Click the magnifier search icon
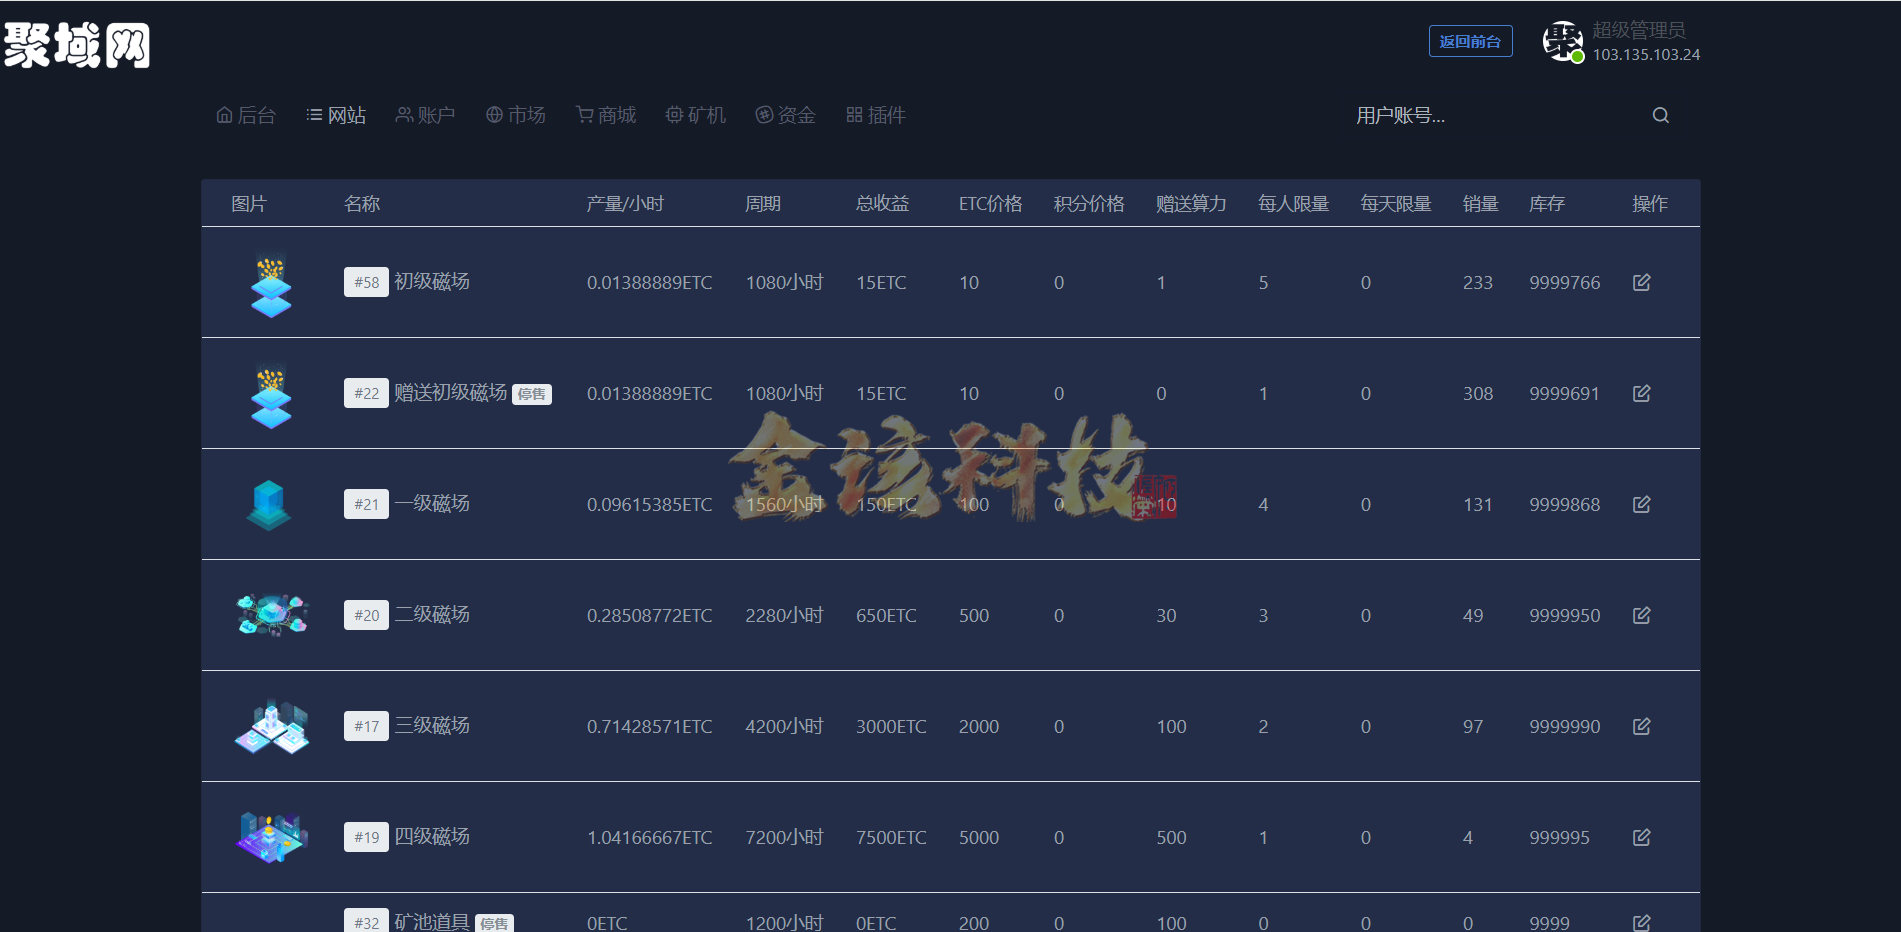This screenshot has height=932, width=1901. tap(1659, 115)
